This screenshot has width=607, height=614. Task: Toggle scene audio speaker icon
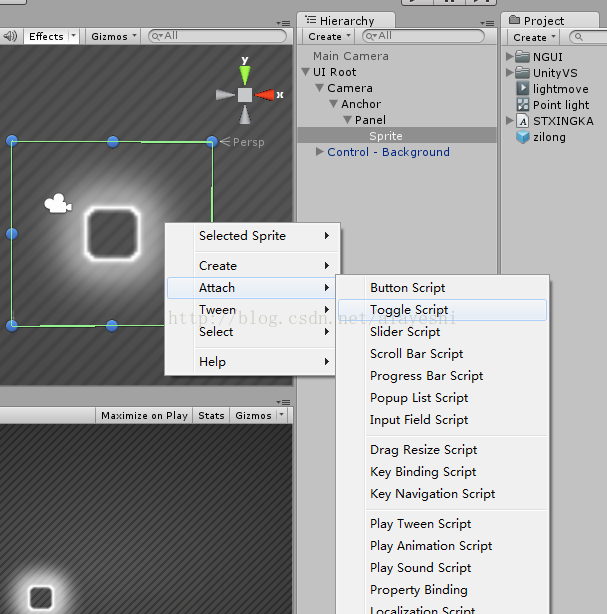pos(11,36)
